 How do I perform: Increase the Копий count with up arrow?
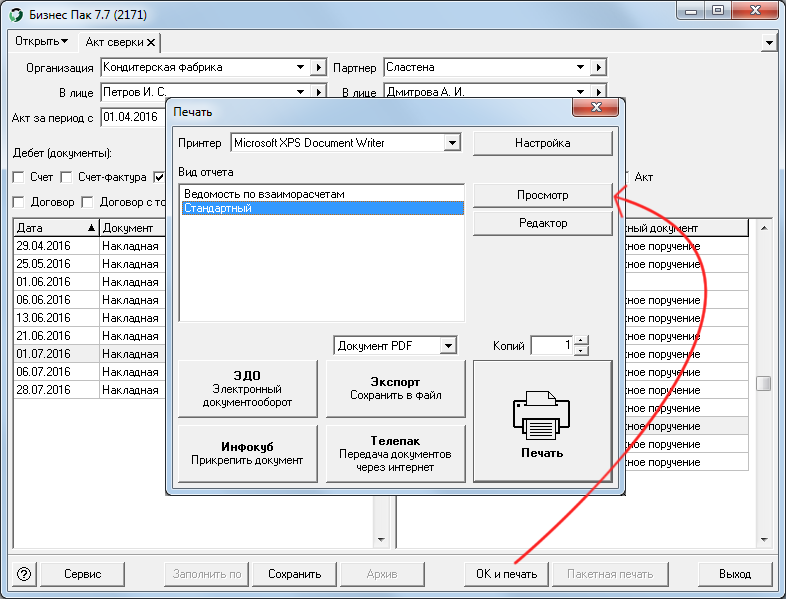point(580,340)
